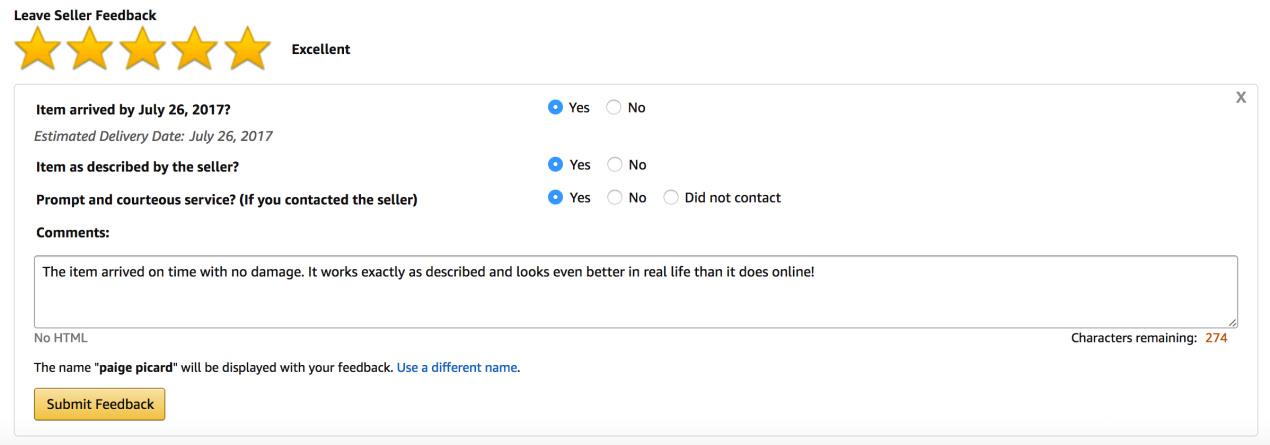The width and height of the screenshot is (1270, 445).
Task: Select No for item arrived by July 26
Action: pyautogui.click(x=614, y=108)
